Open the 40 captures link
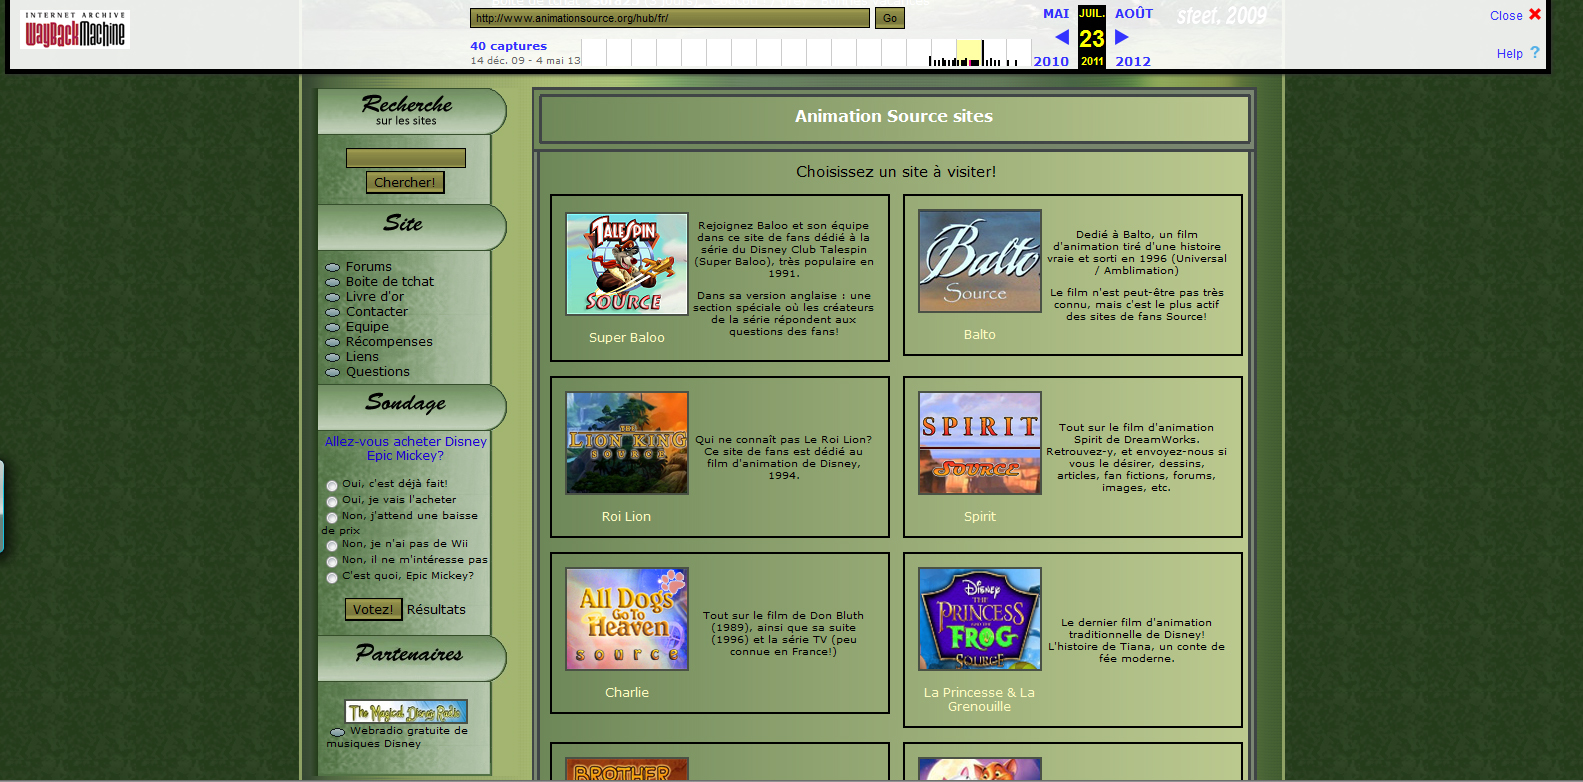1583x782 pixels. coord(509,46)
